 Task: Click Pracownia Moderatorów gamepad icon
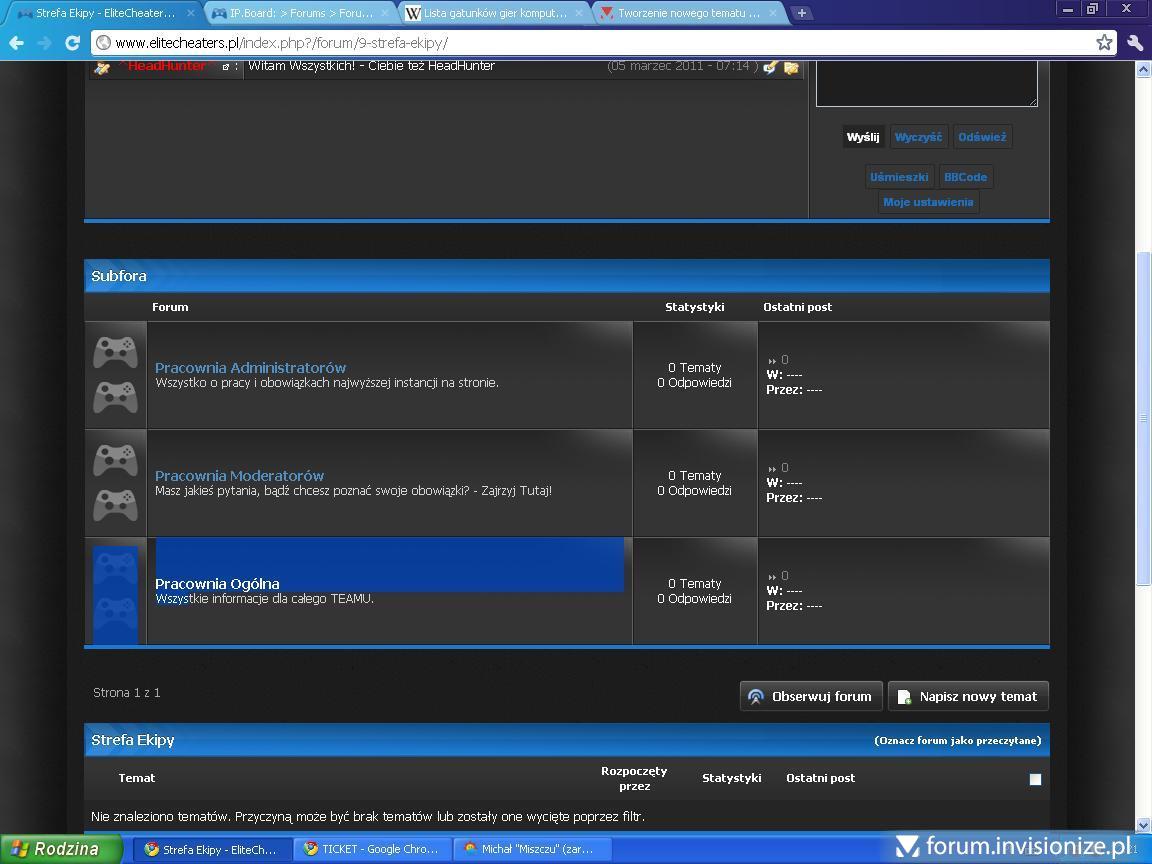coord(115,483)
